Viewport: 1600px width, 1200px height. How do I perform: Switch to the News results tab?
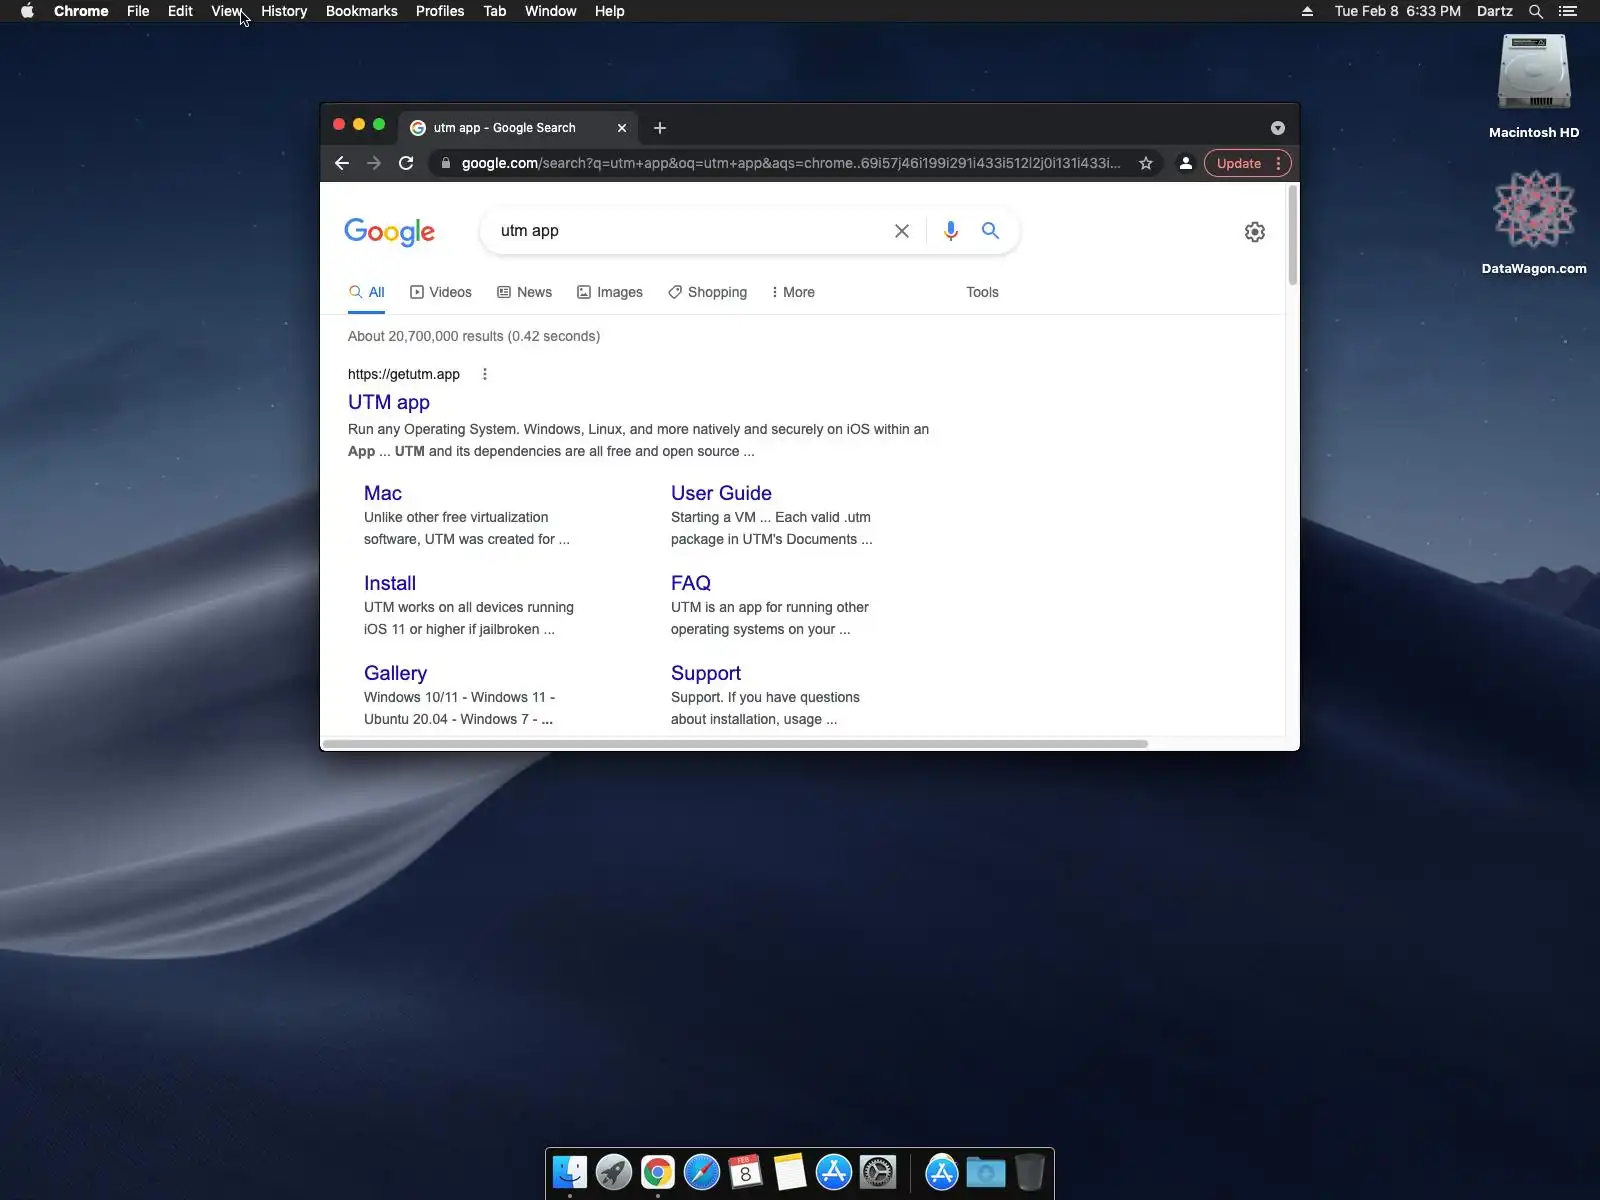(525, 292)
